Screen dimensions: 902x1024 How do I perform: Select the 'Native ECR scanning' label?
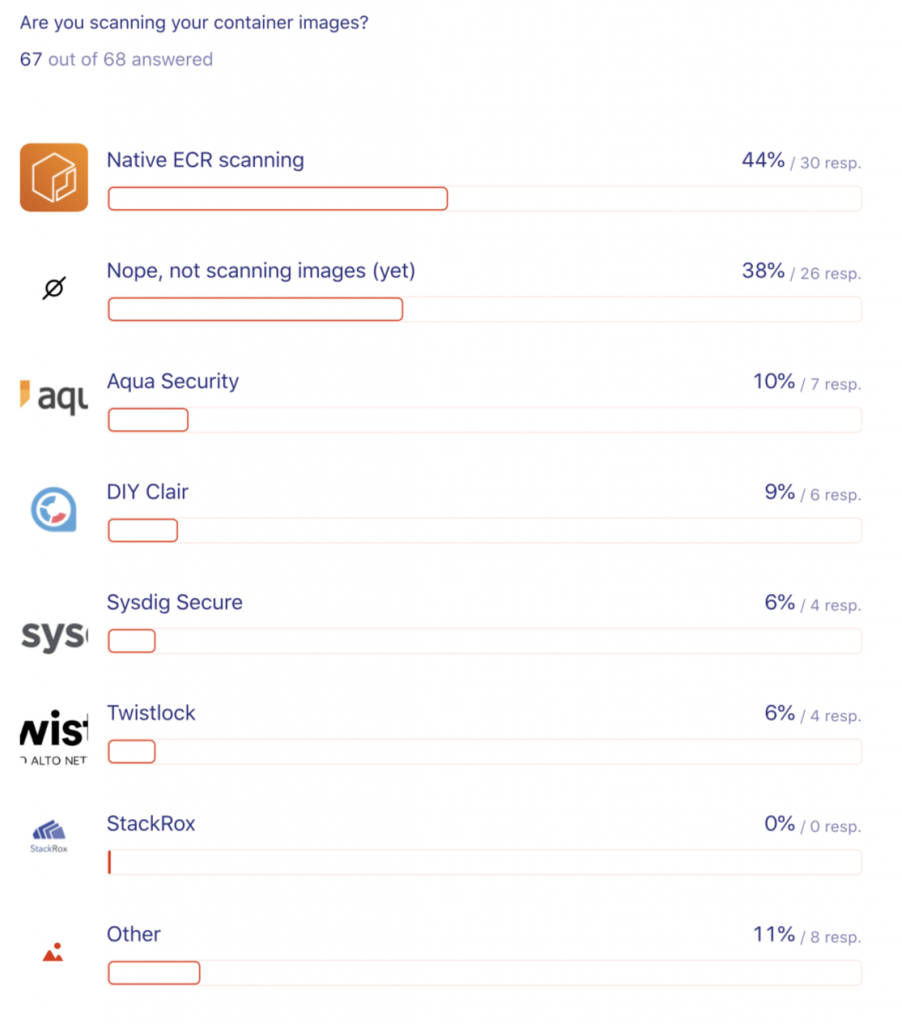point(205,160)
